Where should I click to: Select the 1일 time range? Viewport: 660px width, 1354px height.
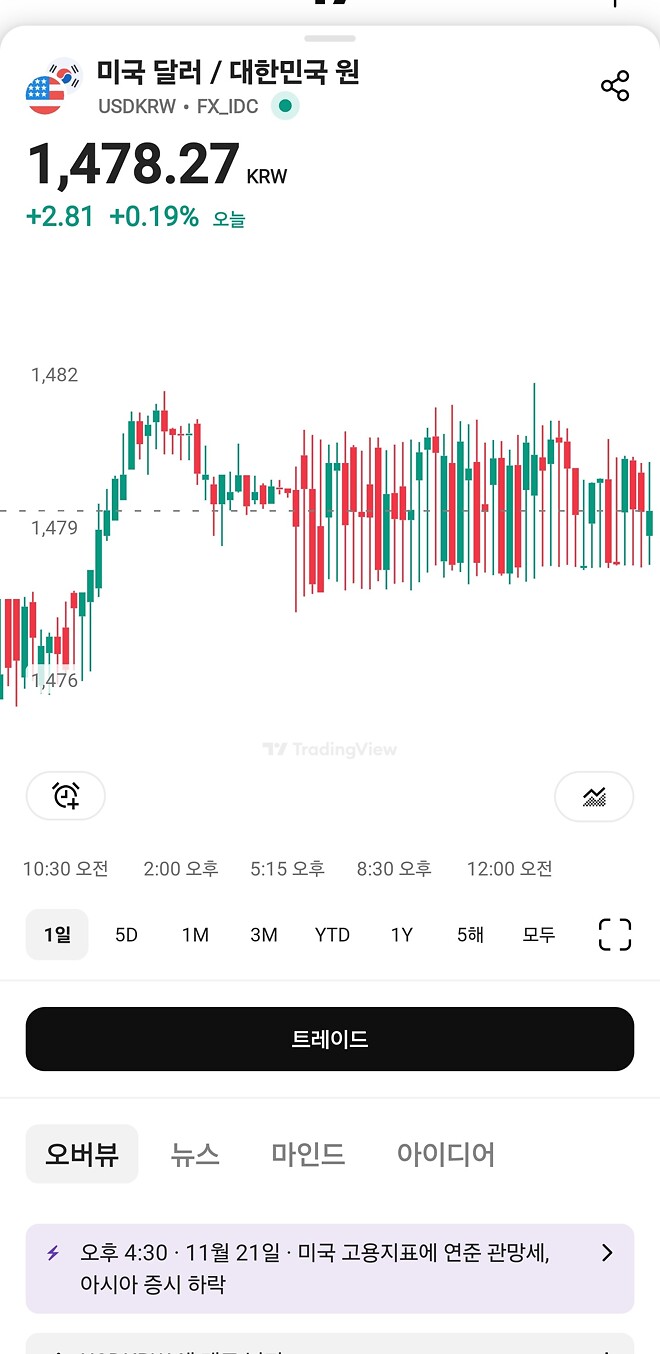[x=57, y=935]
